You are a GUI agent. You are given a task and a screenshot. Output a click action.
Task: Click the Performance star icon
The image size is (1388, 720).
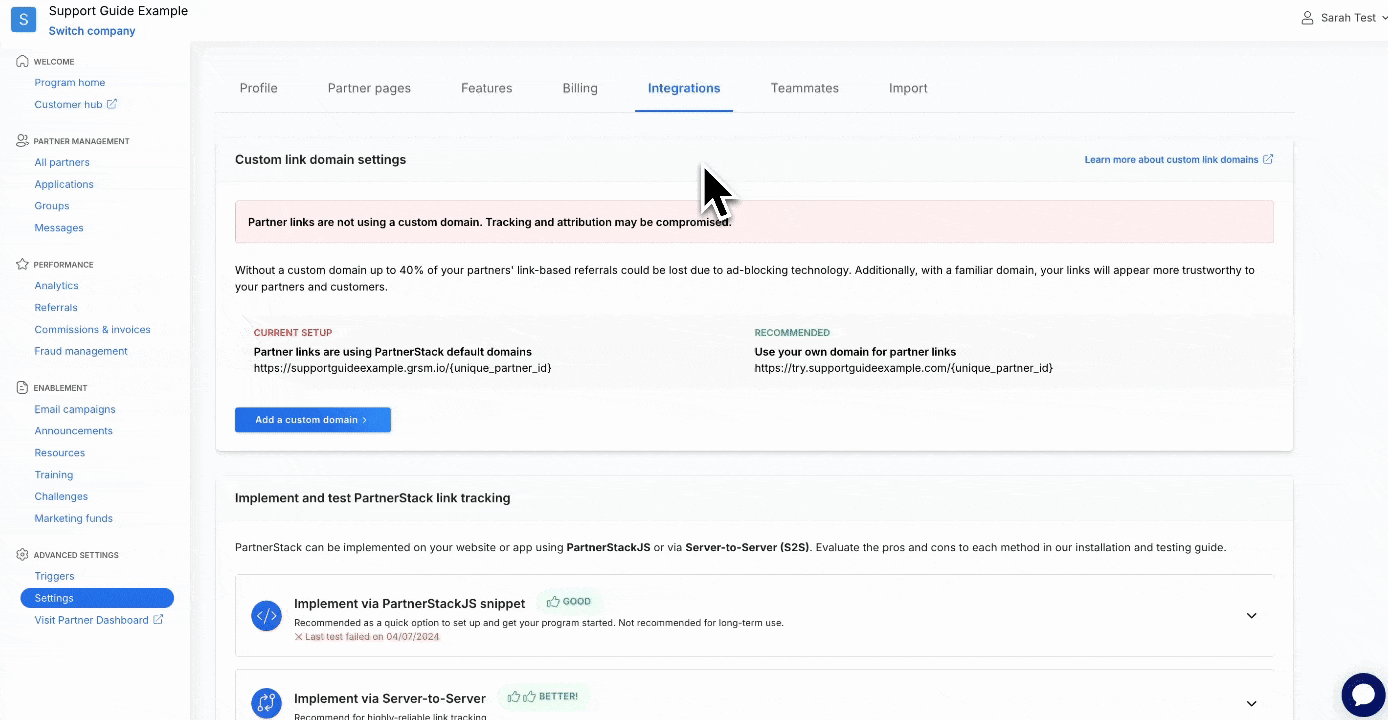pos(22,265)
